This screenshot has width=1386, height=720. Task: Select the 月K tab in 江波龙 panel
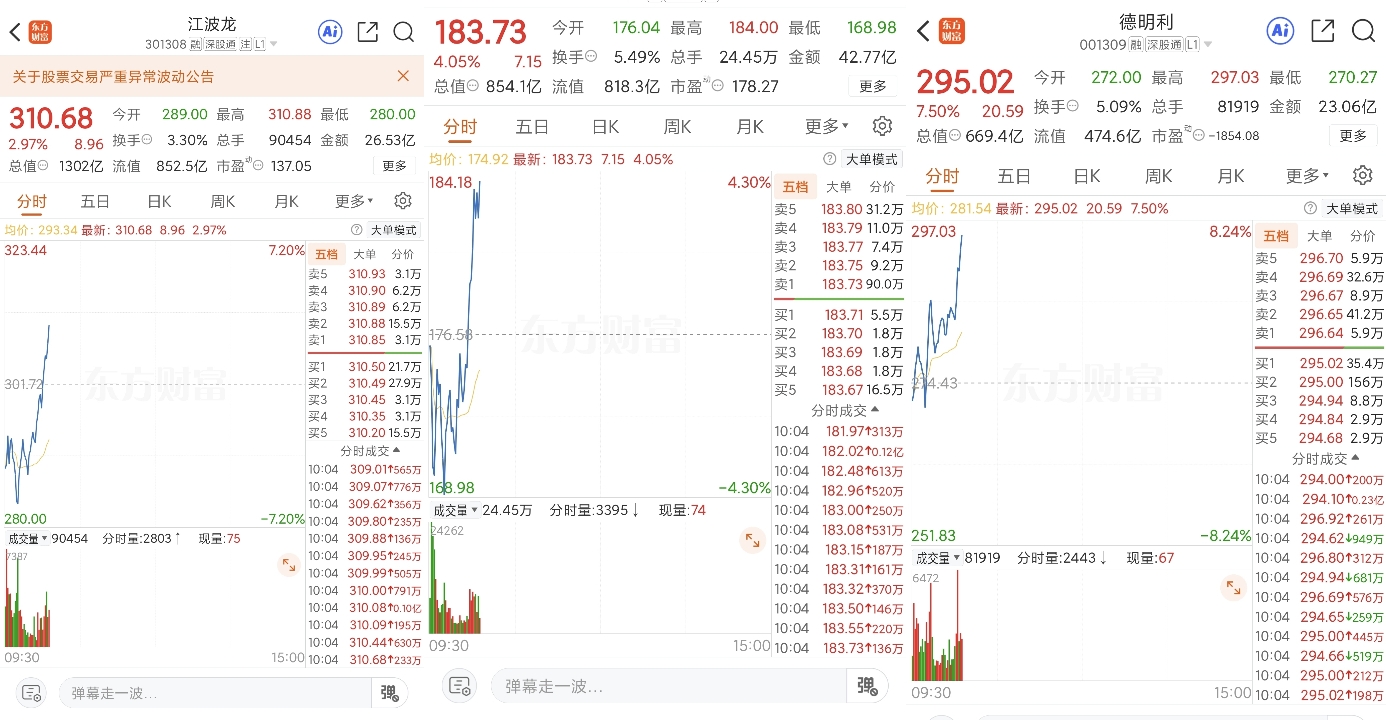pyautogui.click(x=287, y=201)
